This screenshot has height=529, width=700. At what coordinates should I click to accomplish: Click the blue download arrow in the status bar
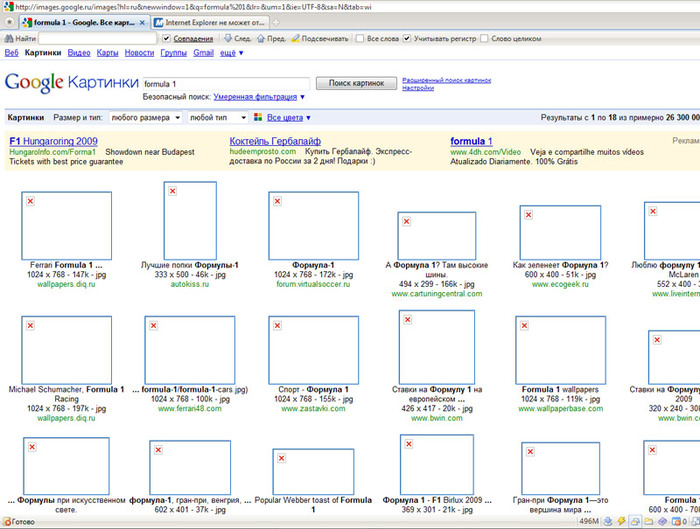[x=608, y=521]
